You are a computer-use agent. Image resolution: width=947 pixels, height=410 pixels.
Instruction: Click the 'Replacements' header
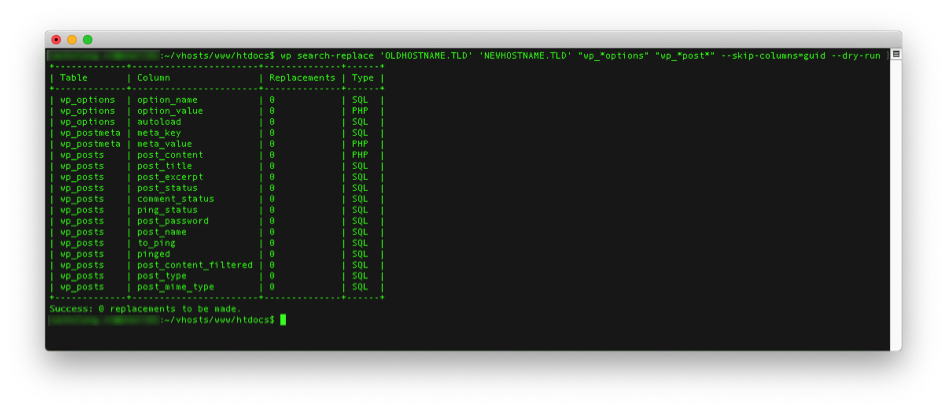tap(302, 78)
